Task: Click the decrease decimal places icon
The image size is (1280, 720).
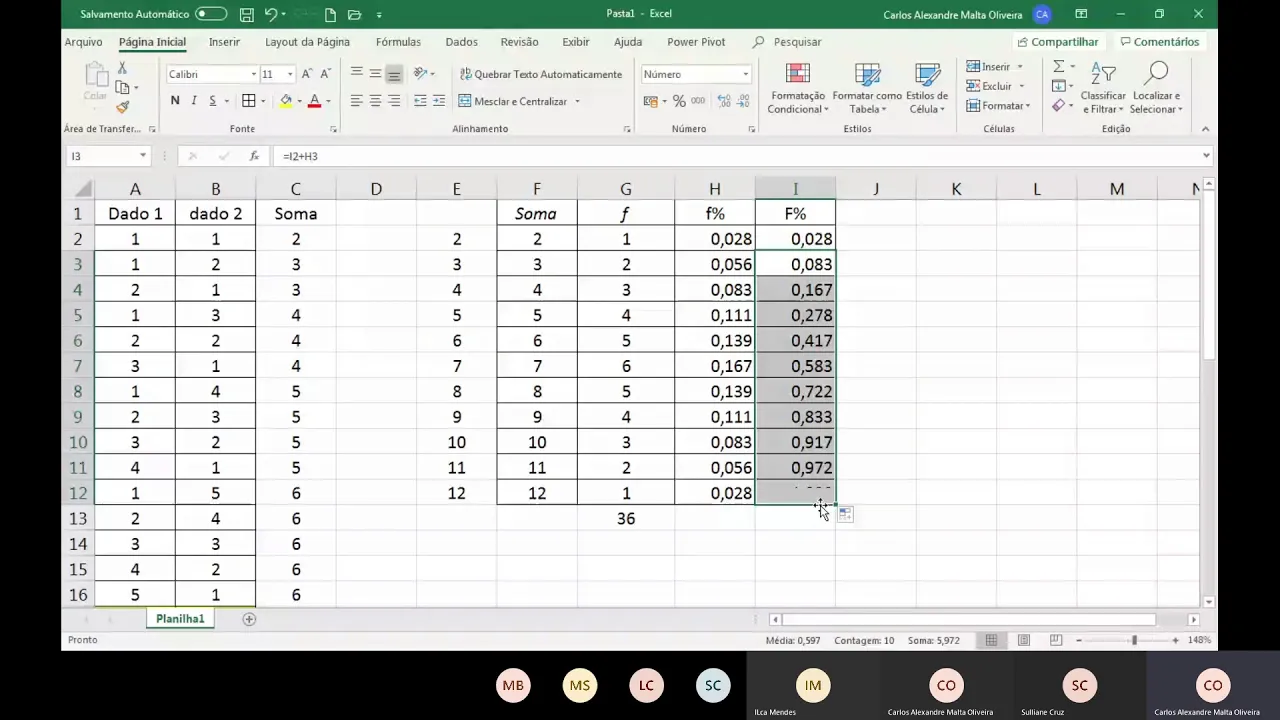Action: 741,101
